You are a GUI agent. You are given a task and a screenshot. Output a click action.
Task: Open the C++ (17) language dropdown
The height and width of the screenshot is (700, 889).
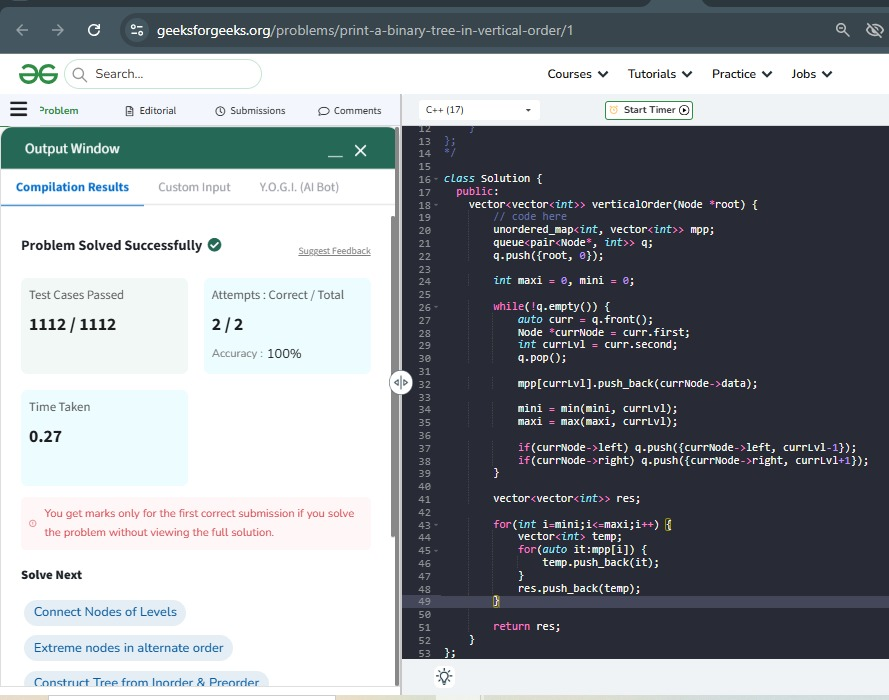point(479,110)
